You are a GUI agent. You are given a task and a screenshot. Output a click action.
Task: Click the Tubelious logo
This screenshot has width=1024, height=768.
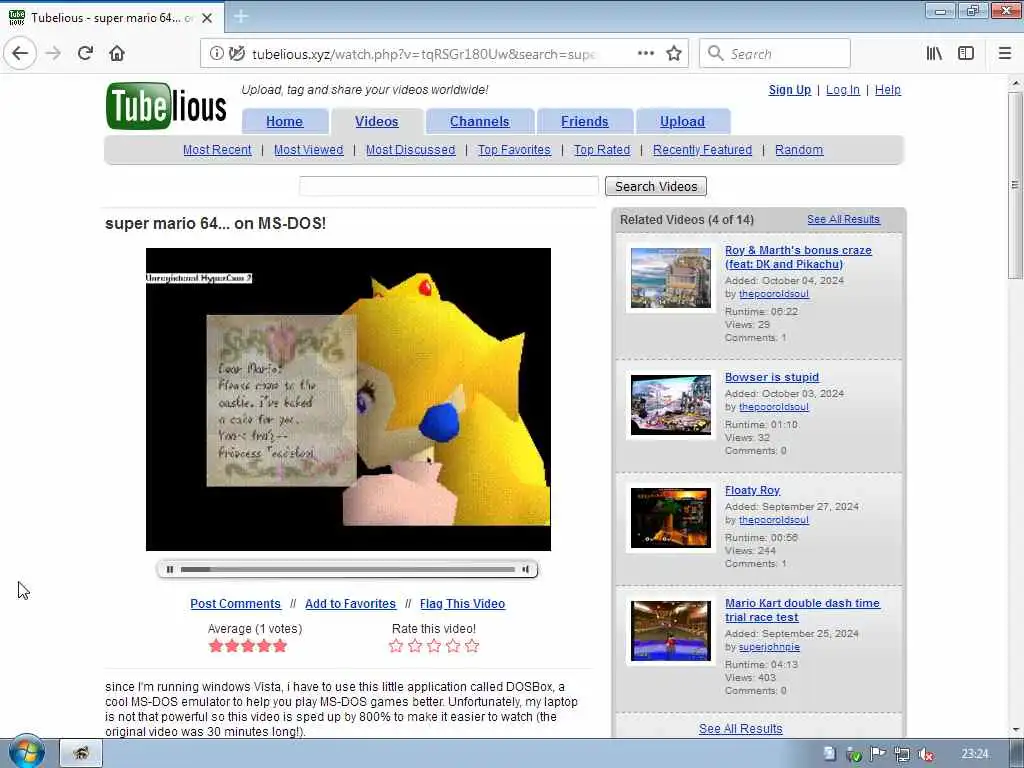[x=166, y=106]
